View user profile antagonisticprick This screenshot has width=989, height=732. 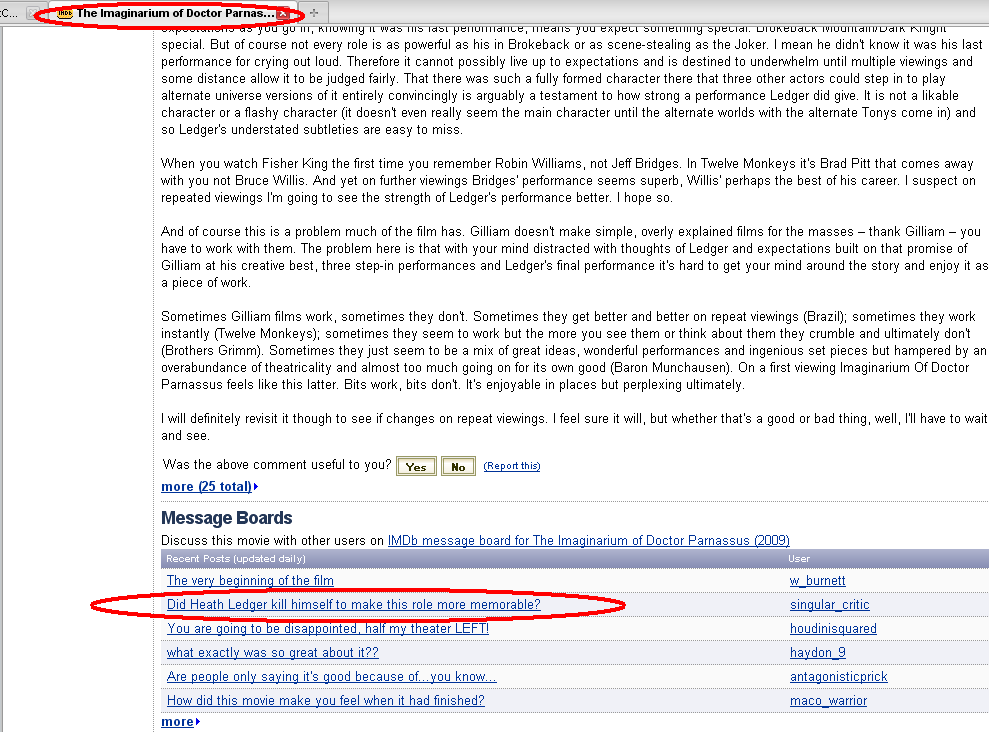[x=838, y=677]
